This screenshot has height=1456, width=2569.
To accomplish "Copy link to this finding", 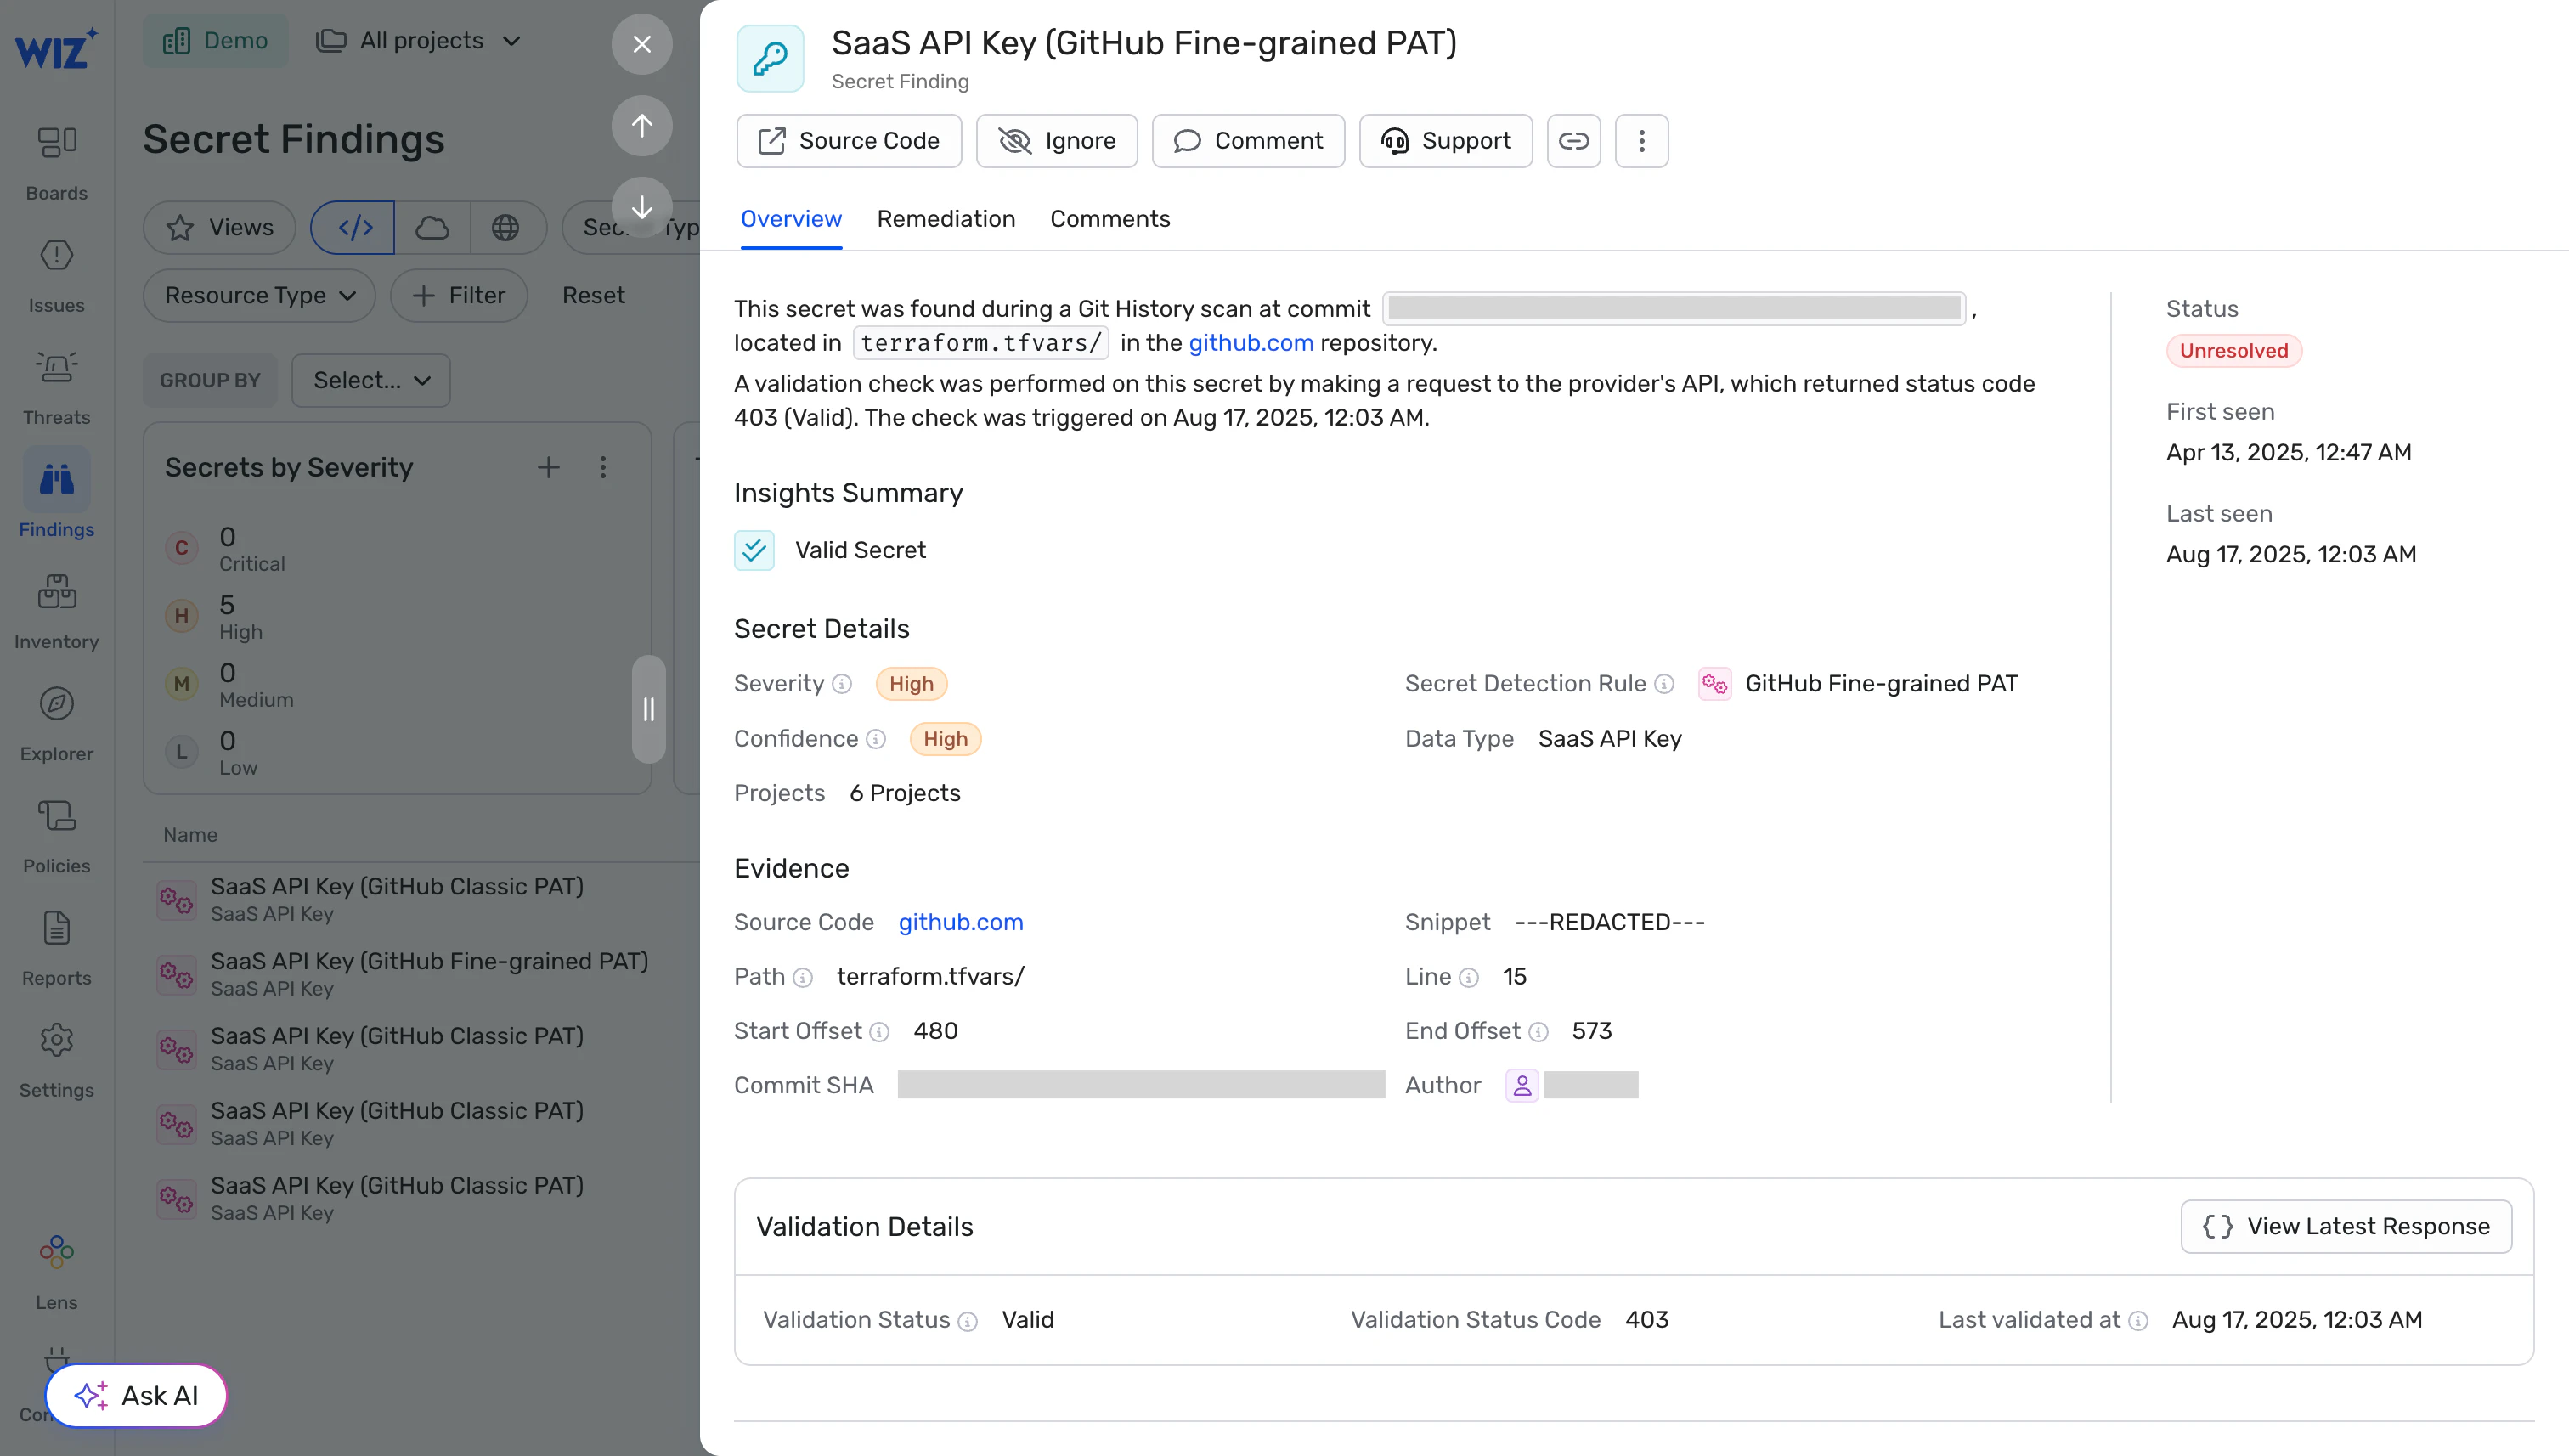I will 1573,141.
